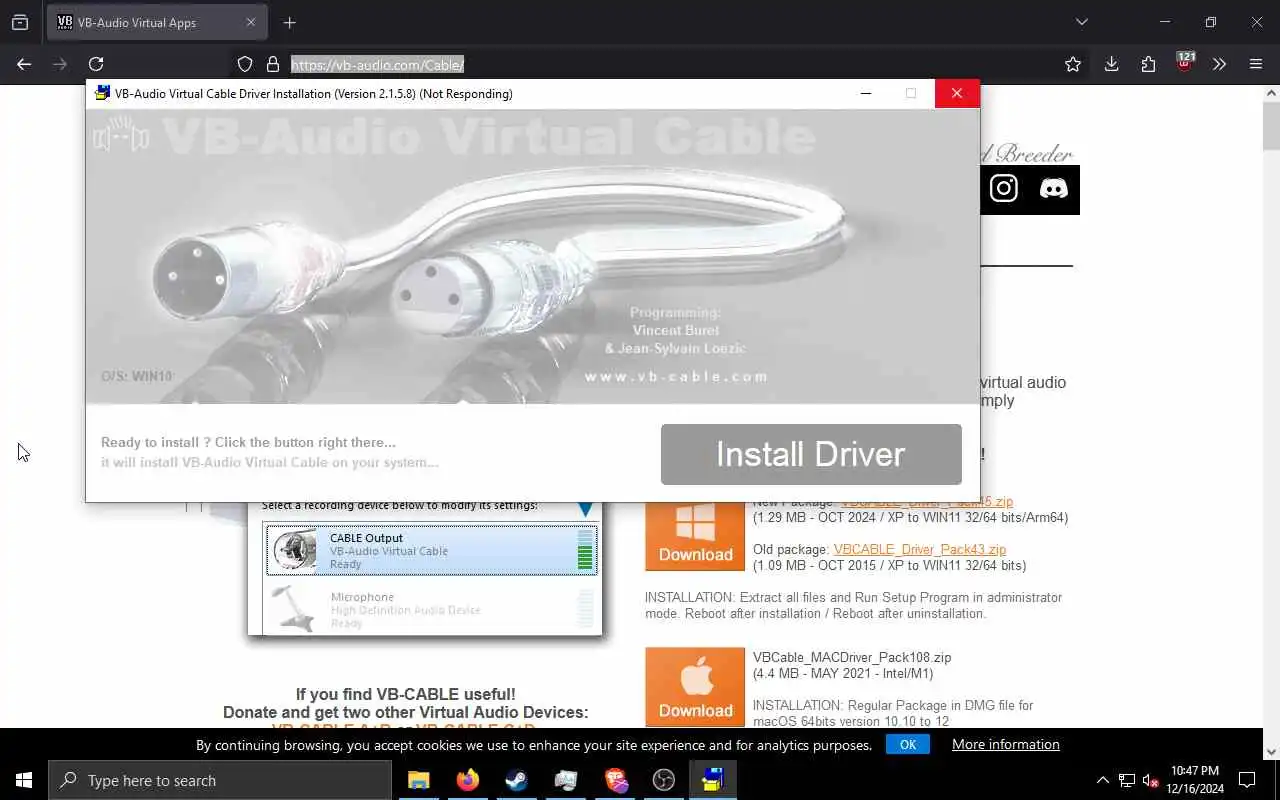Open the Discord icon link
Image resolution: width=1280 pixels, height=800 pixels.
coord(1053,189)
